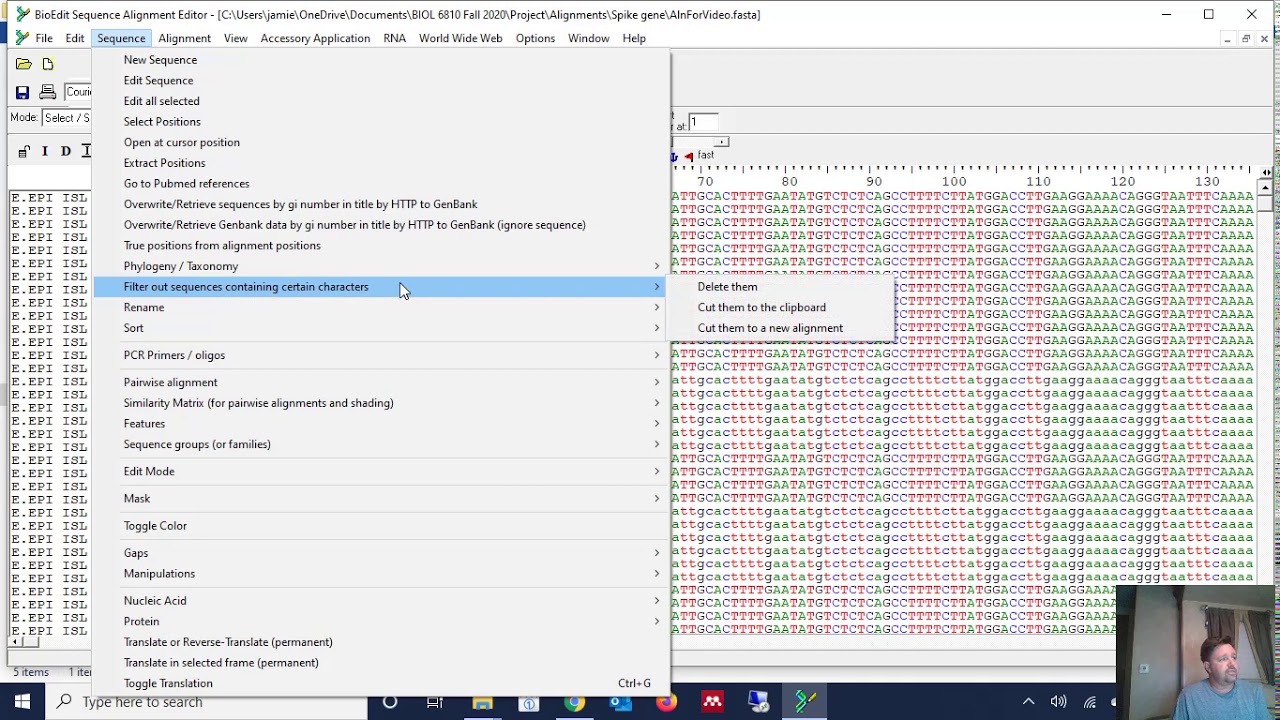Click Toggle Color menu entry
Image resolution: width=1280 pixels, height=720 pixels.
381,526
